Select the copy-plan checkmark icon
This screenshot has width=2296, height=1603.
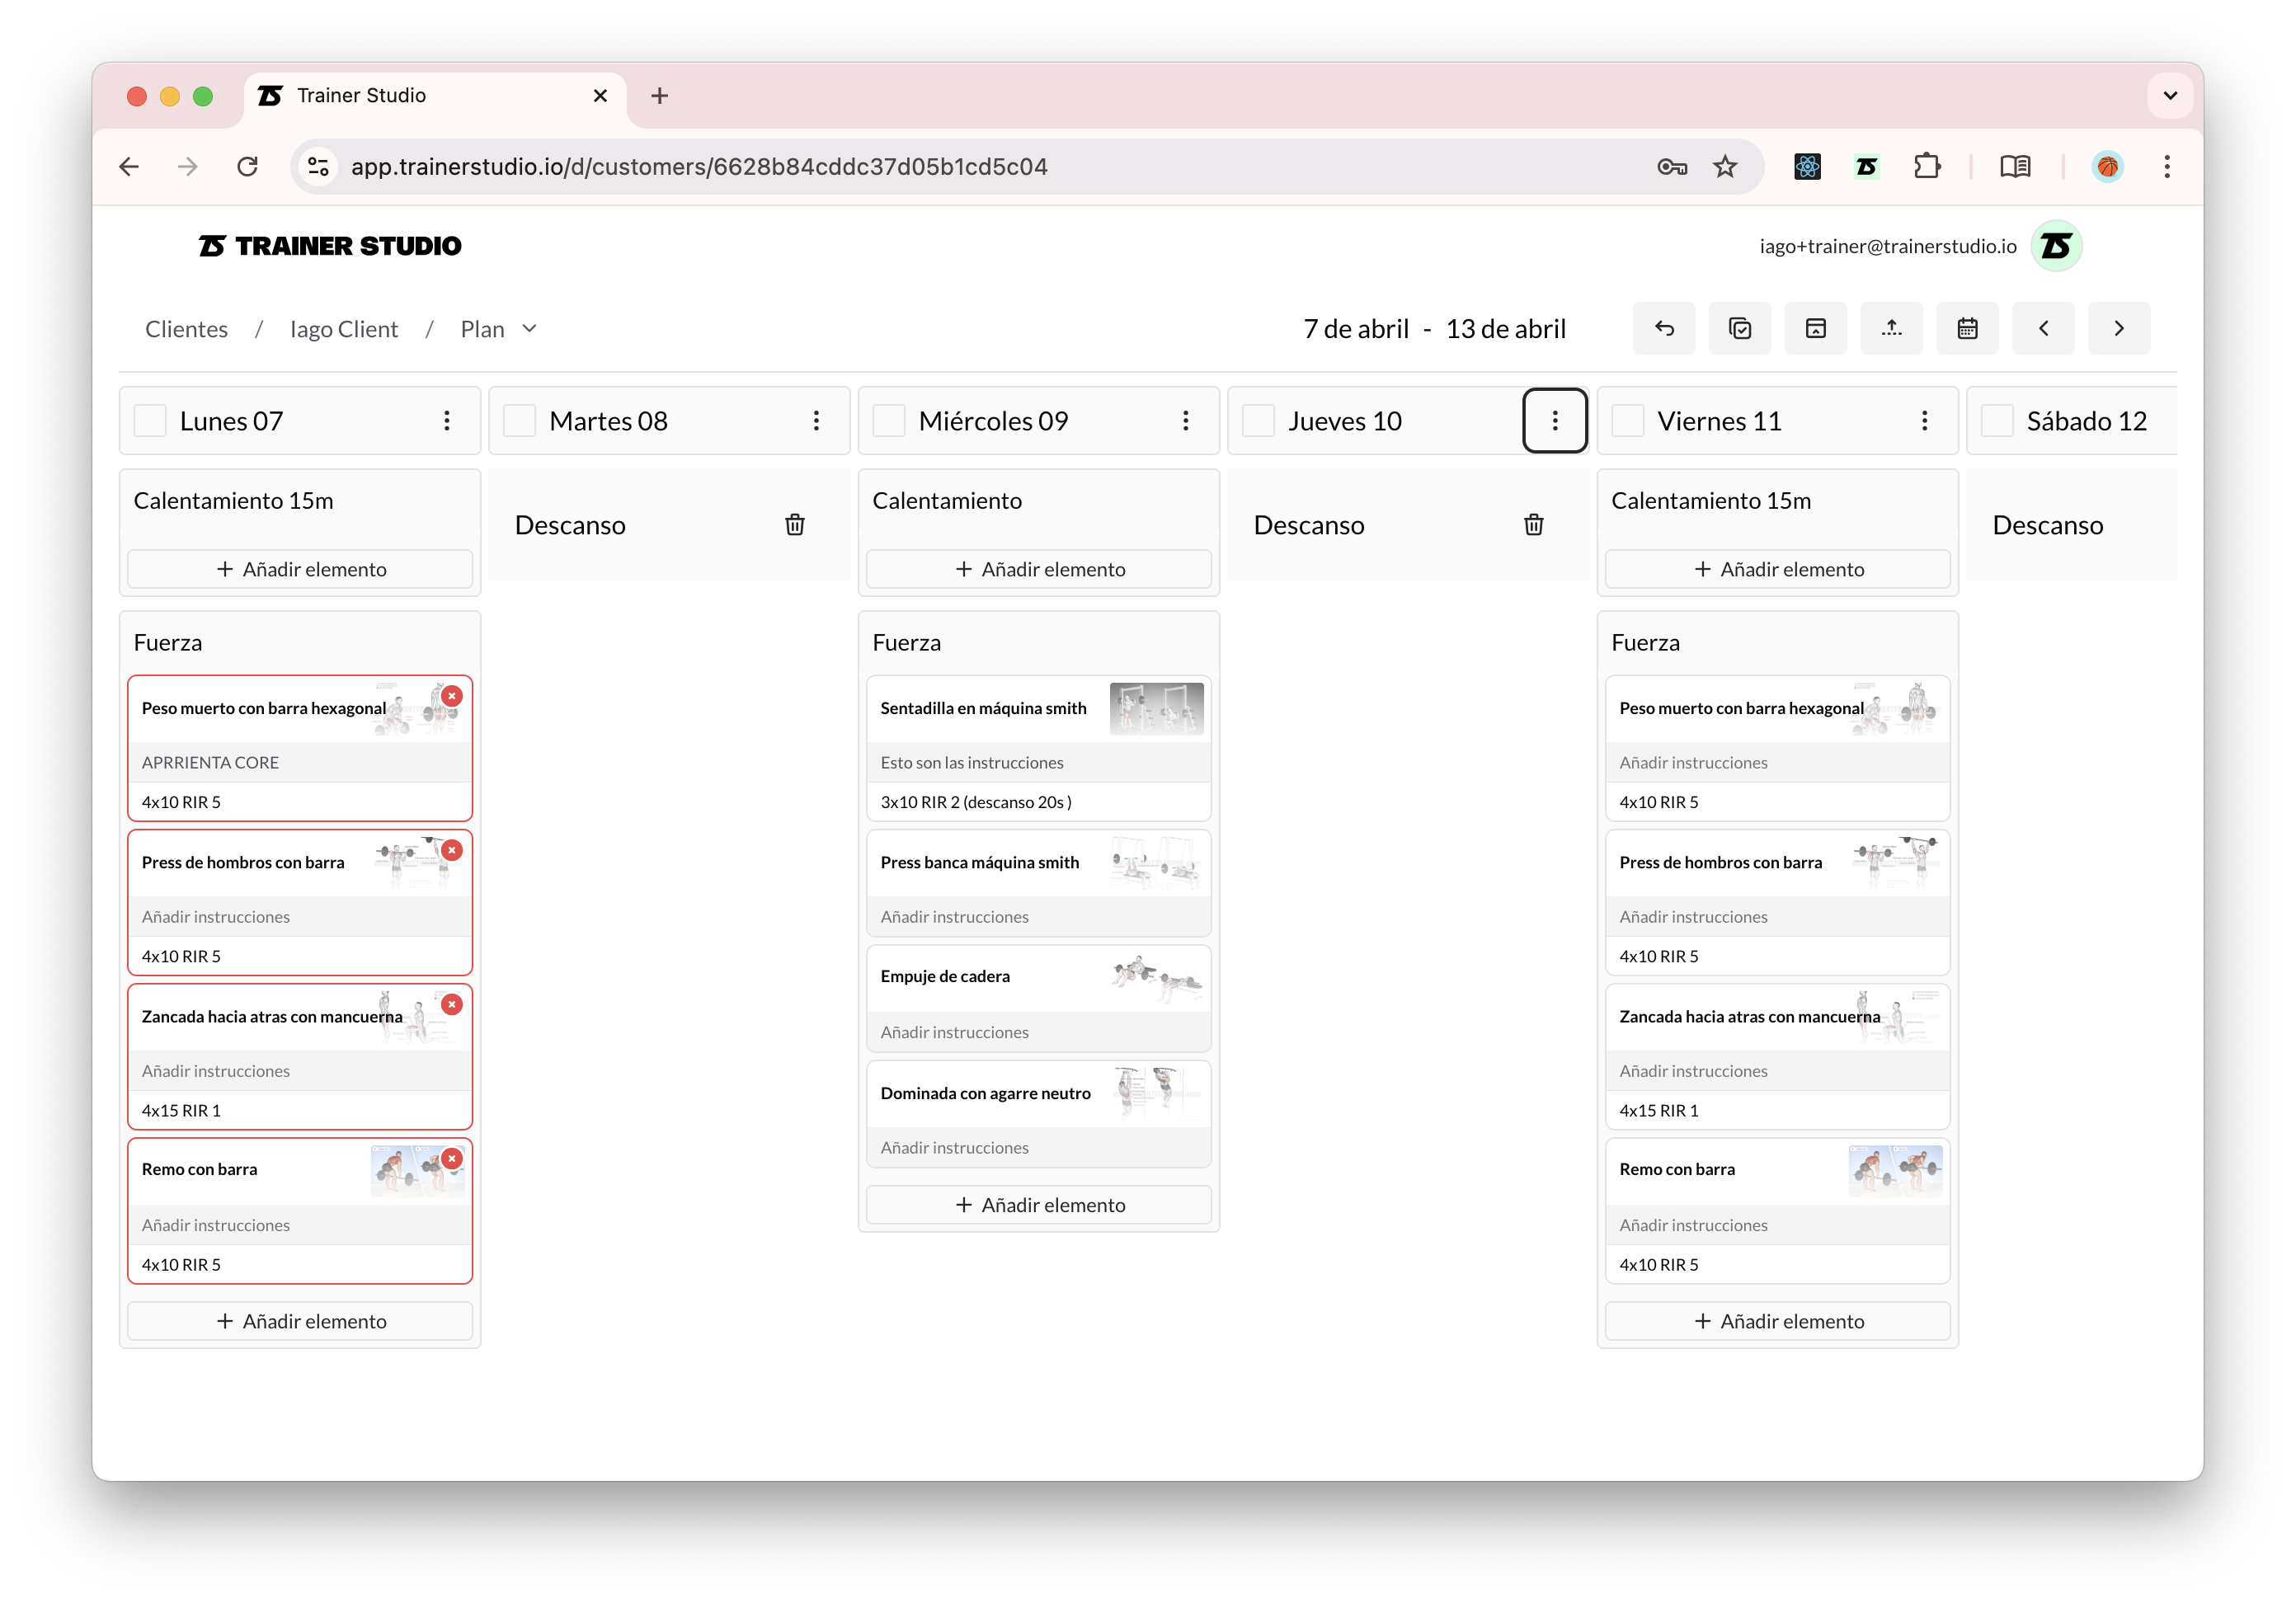(1740, 328)
